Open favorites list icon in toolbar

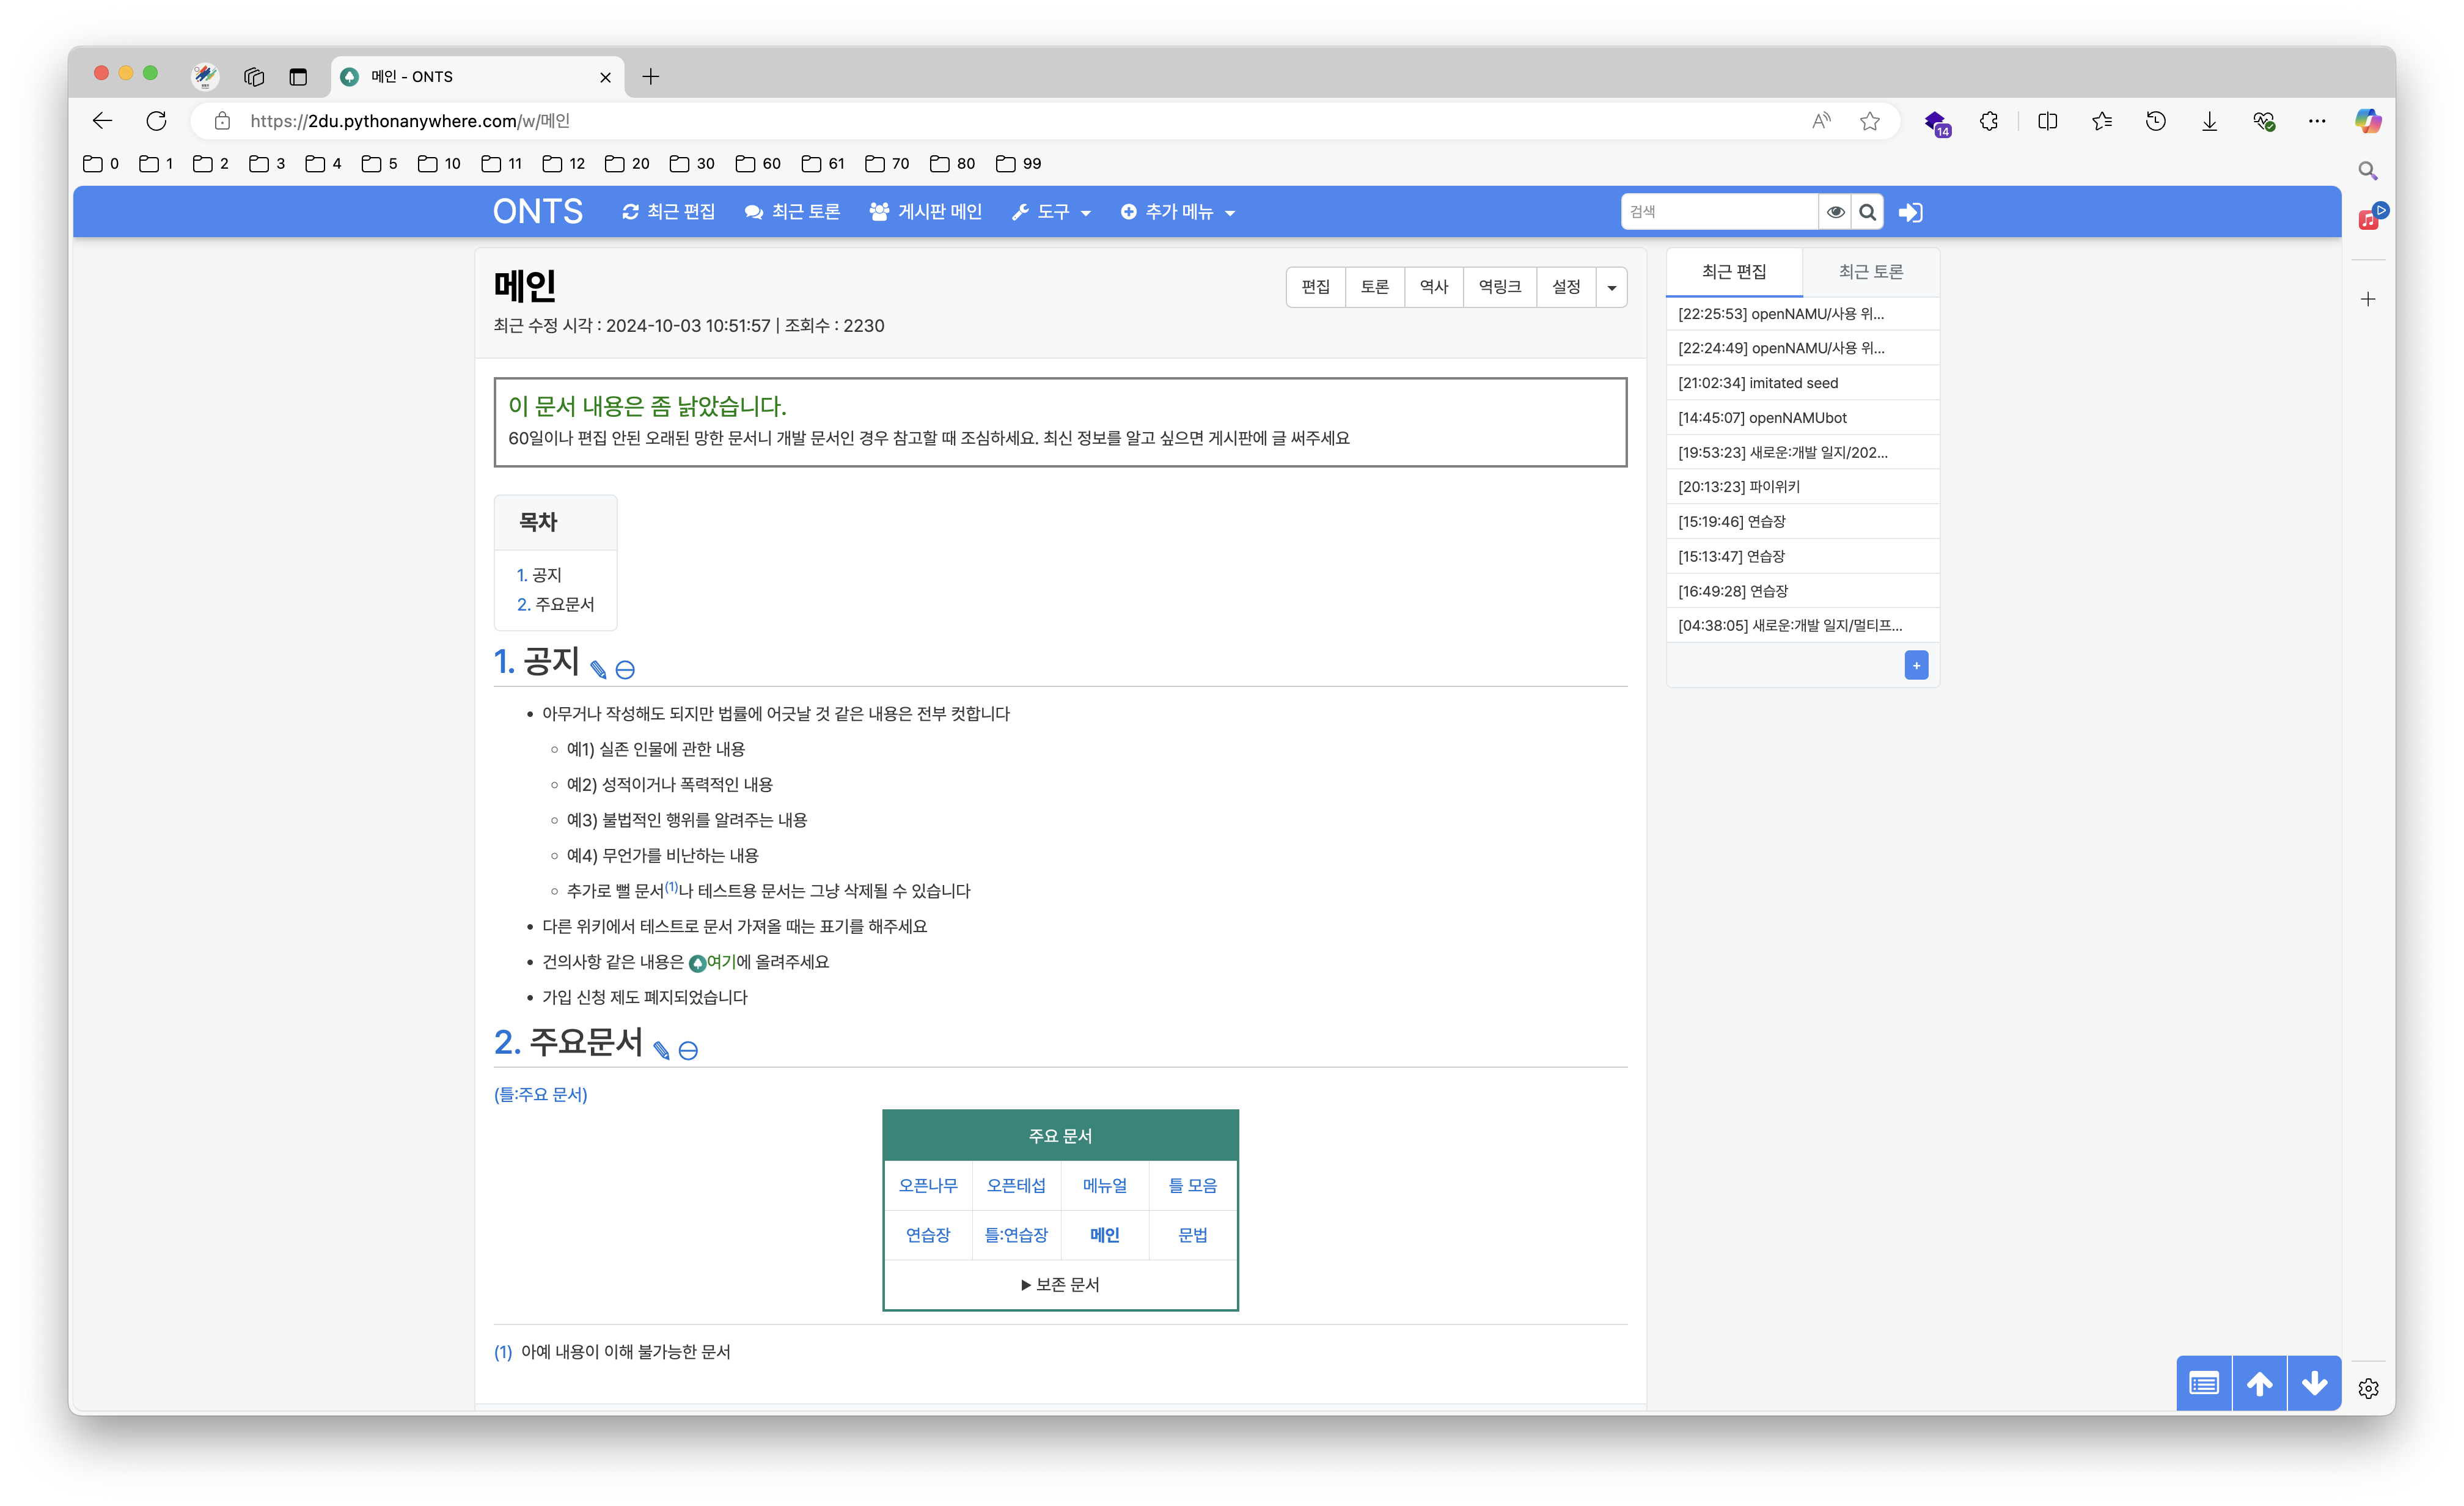click(x=2101, y=121)
